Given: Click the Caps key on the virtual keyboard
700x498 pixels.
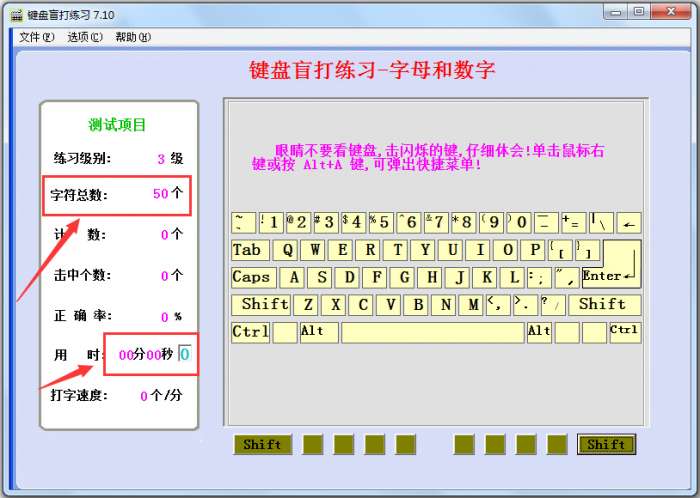Looking at the screenshot, I should [x=254, y=278].
